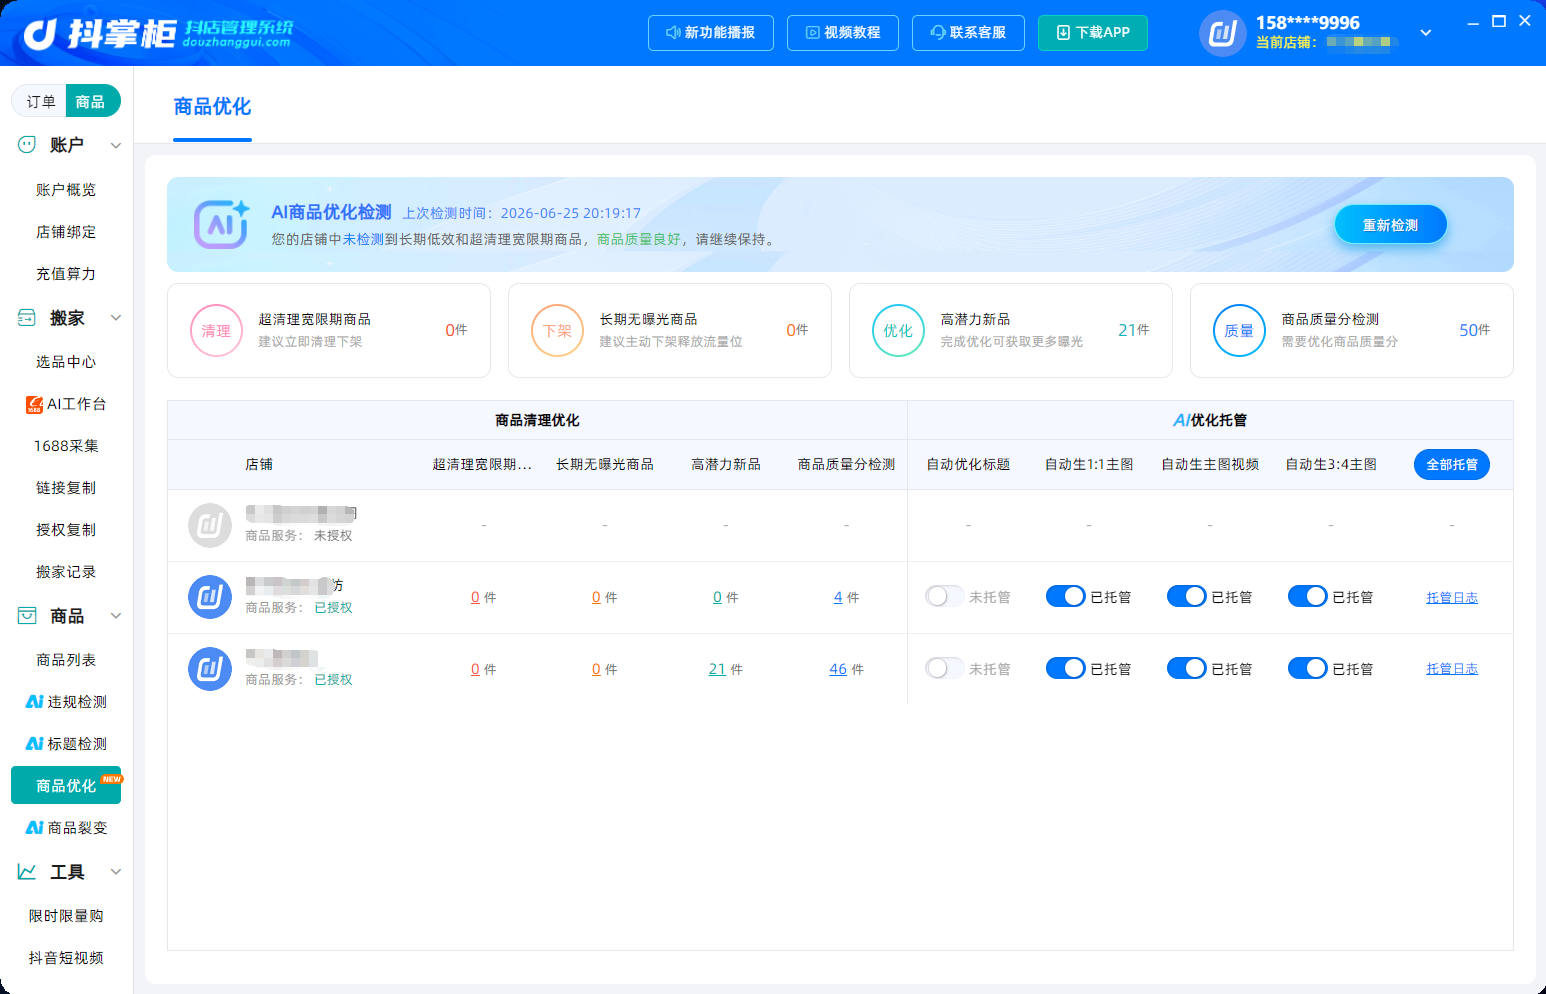Select 链接复制 menu item
Screen dimensions: 1546x994
click(x=66, y=488)
